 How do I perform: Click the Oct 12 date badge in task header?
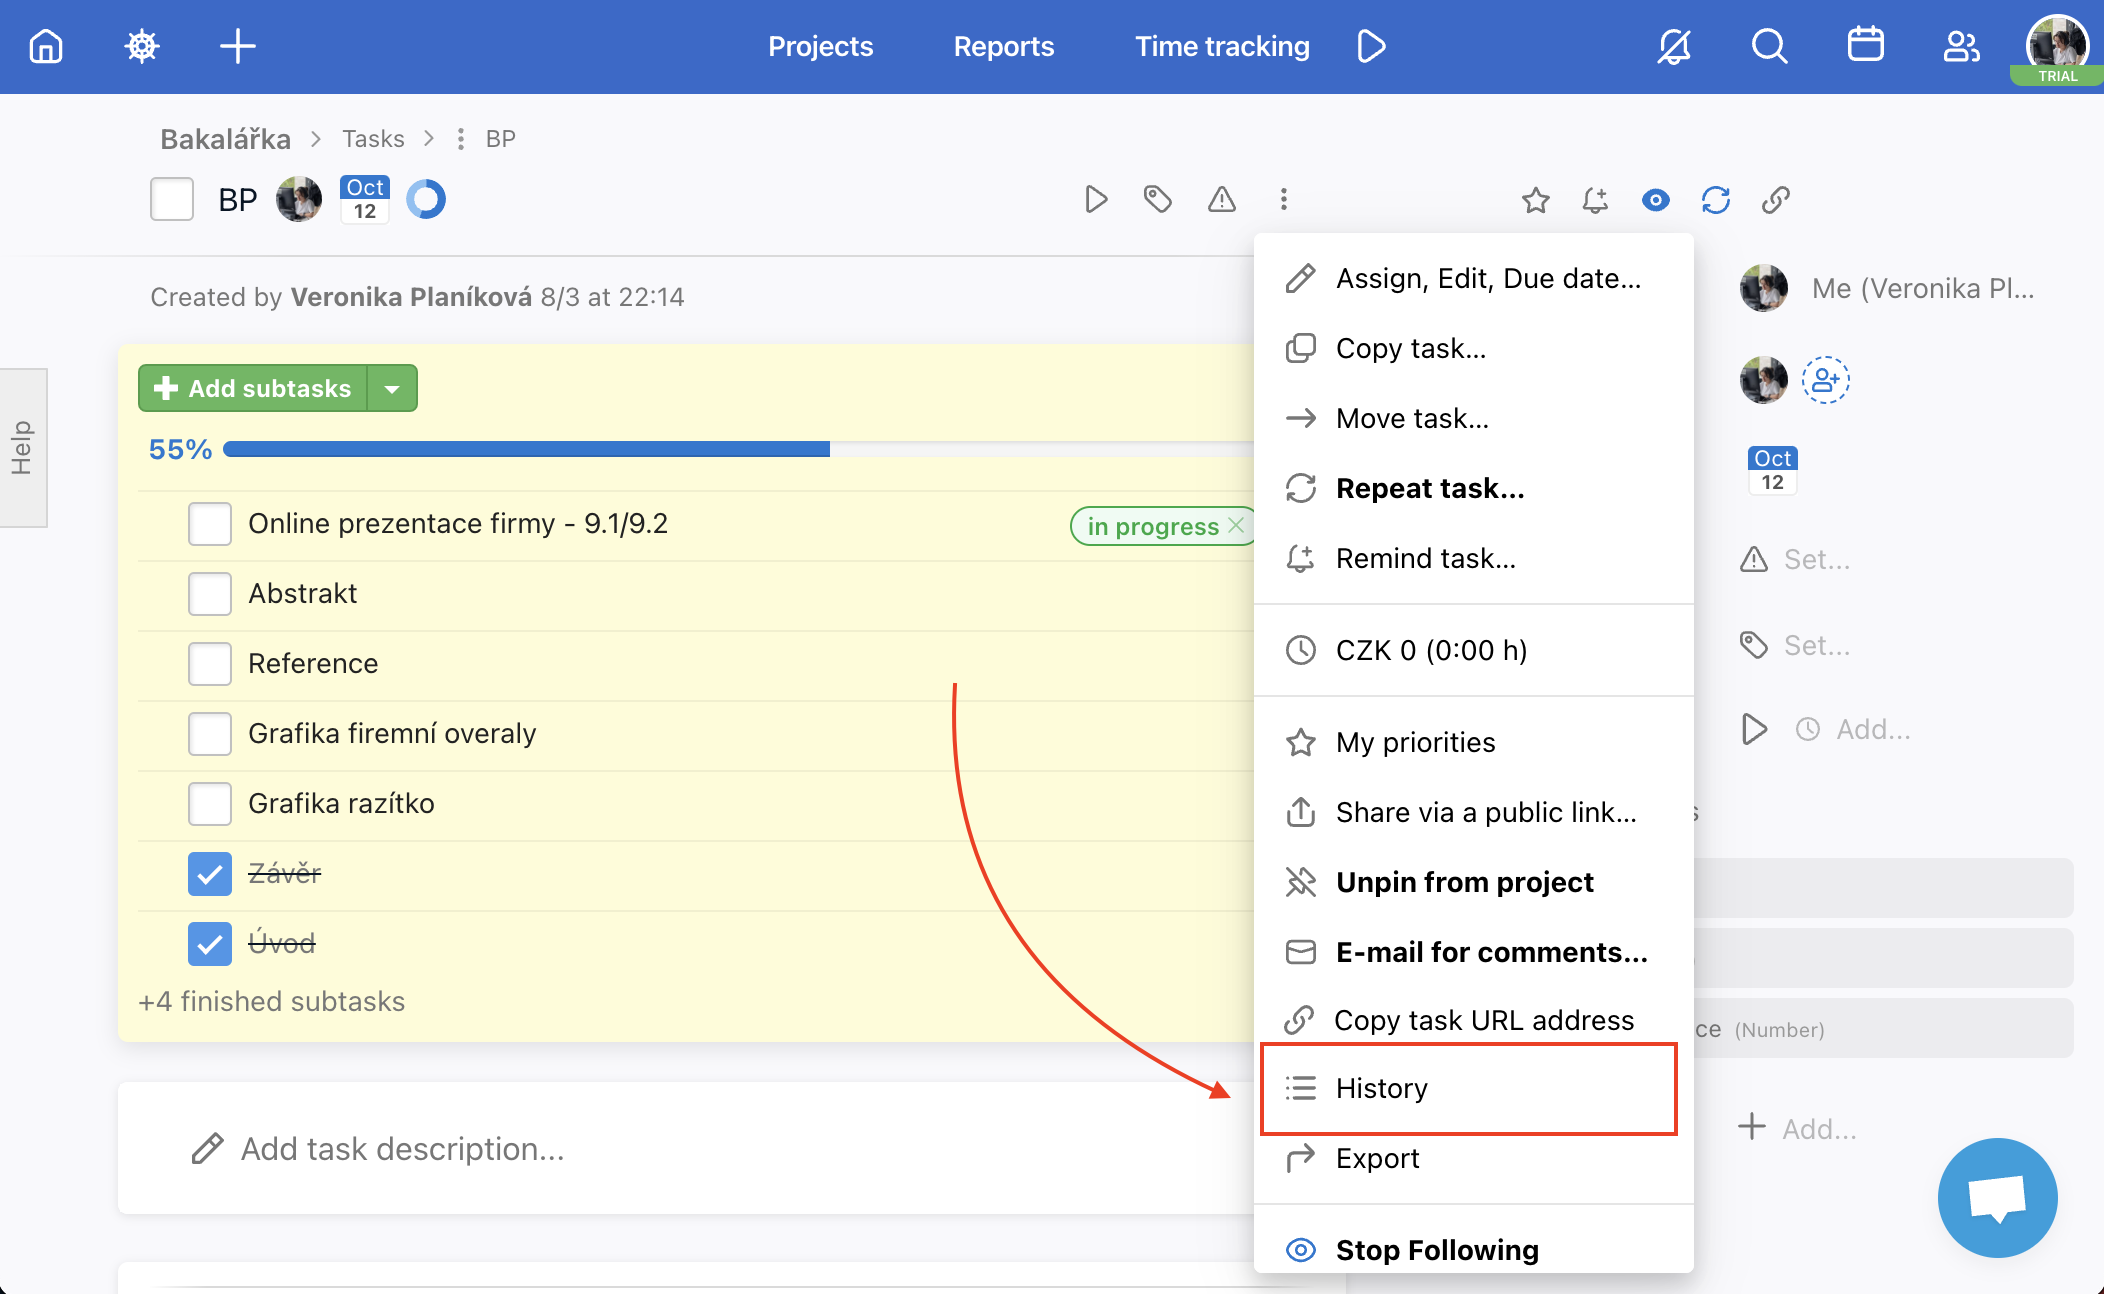pyautogui.click(x=365, y=200)
